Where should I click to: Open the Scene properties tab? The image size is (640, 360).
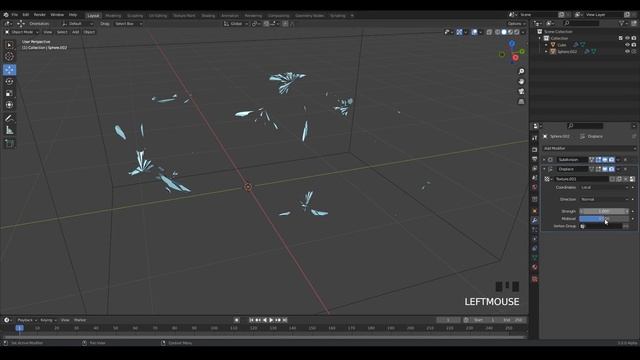click(x=535, y=178)
